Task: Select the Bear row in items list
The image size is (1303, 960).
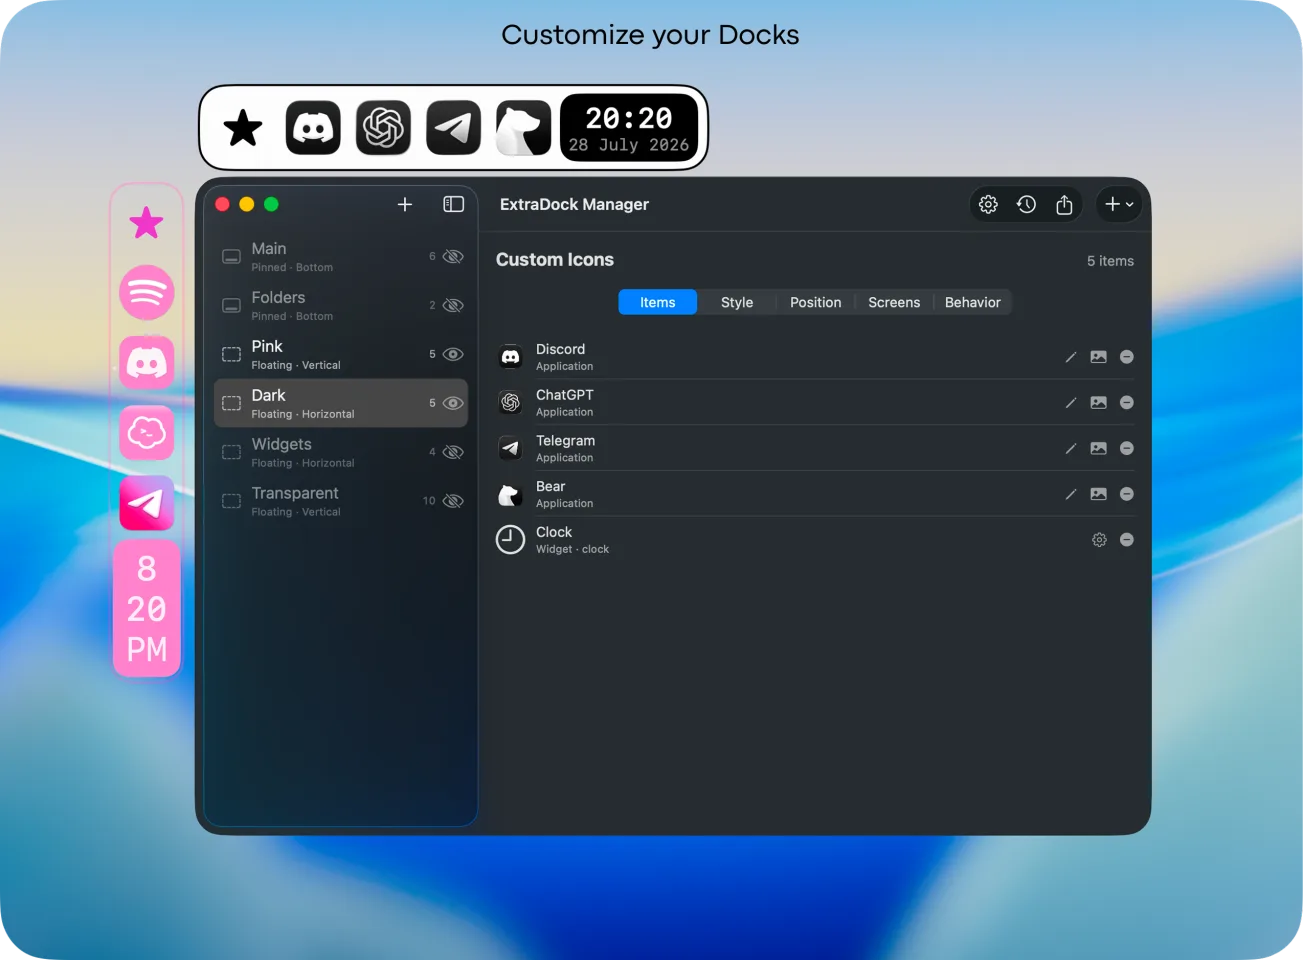Action: pos(815,494)
